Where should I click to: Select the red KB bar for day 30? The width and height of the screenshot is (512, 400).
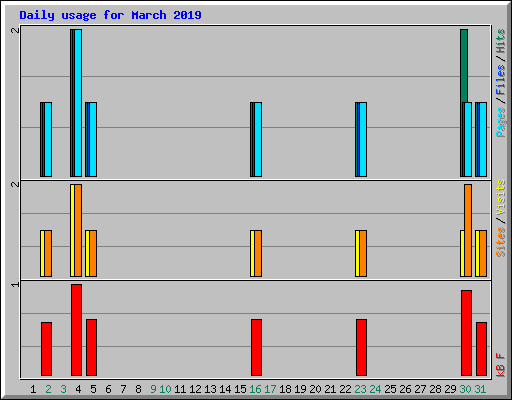tap(466, 333)
